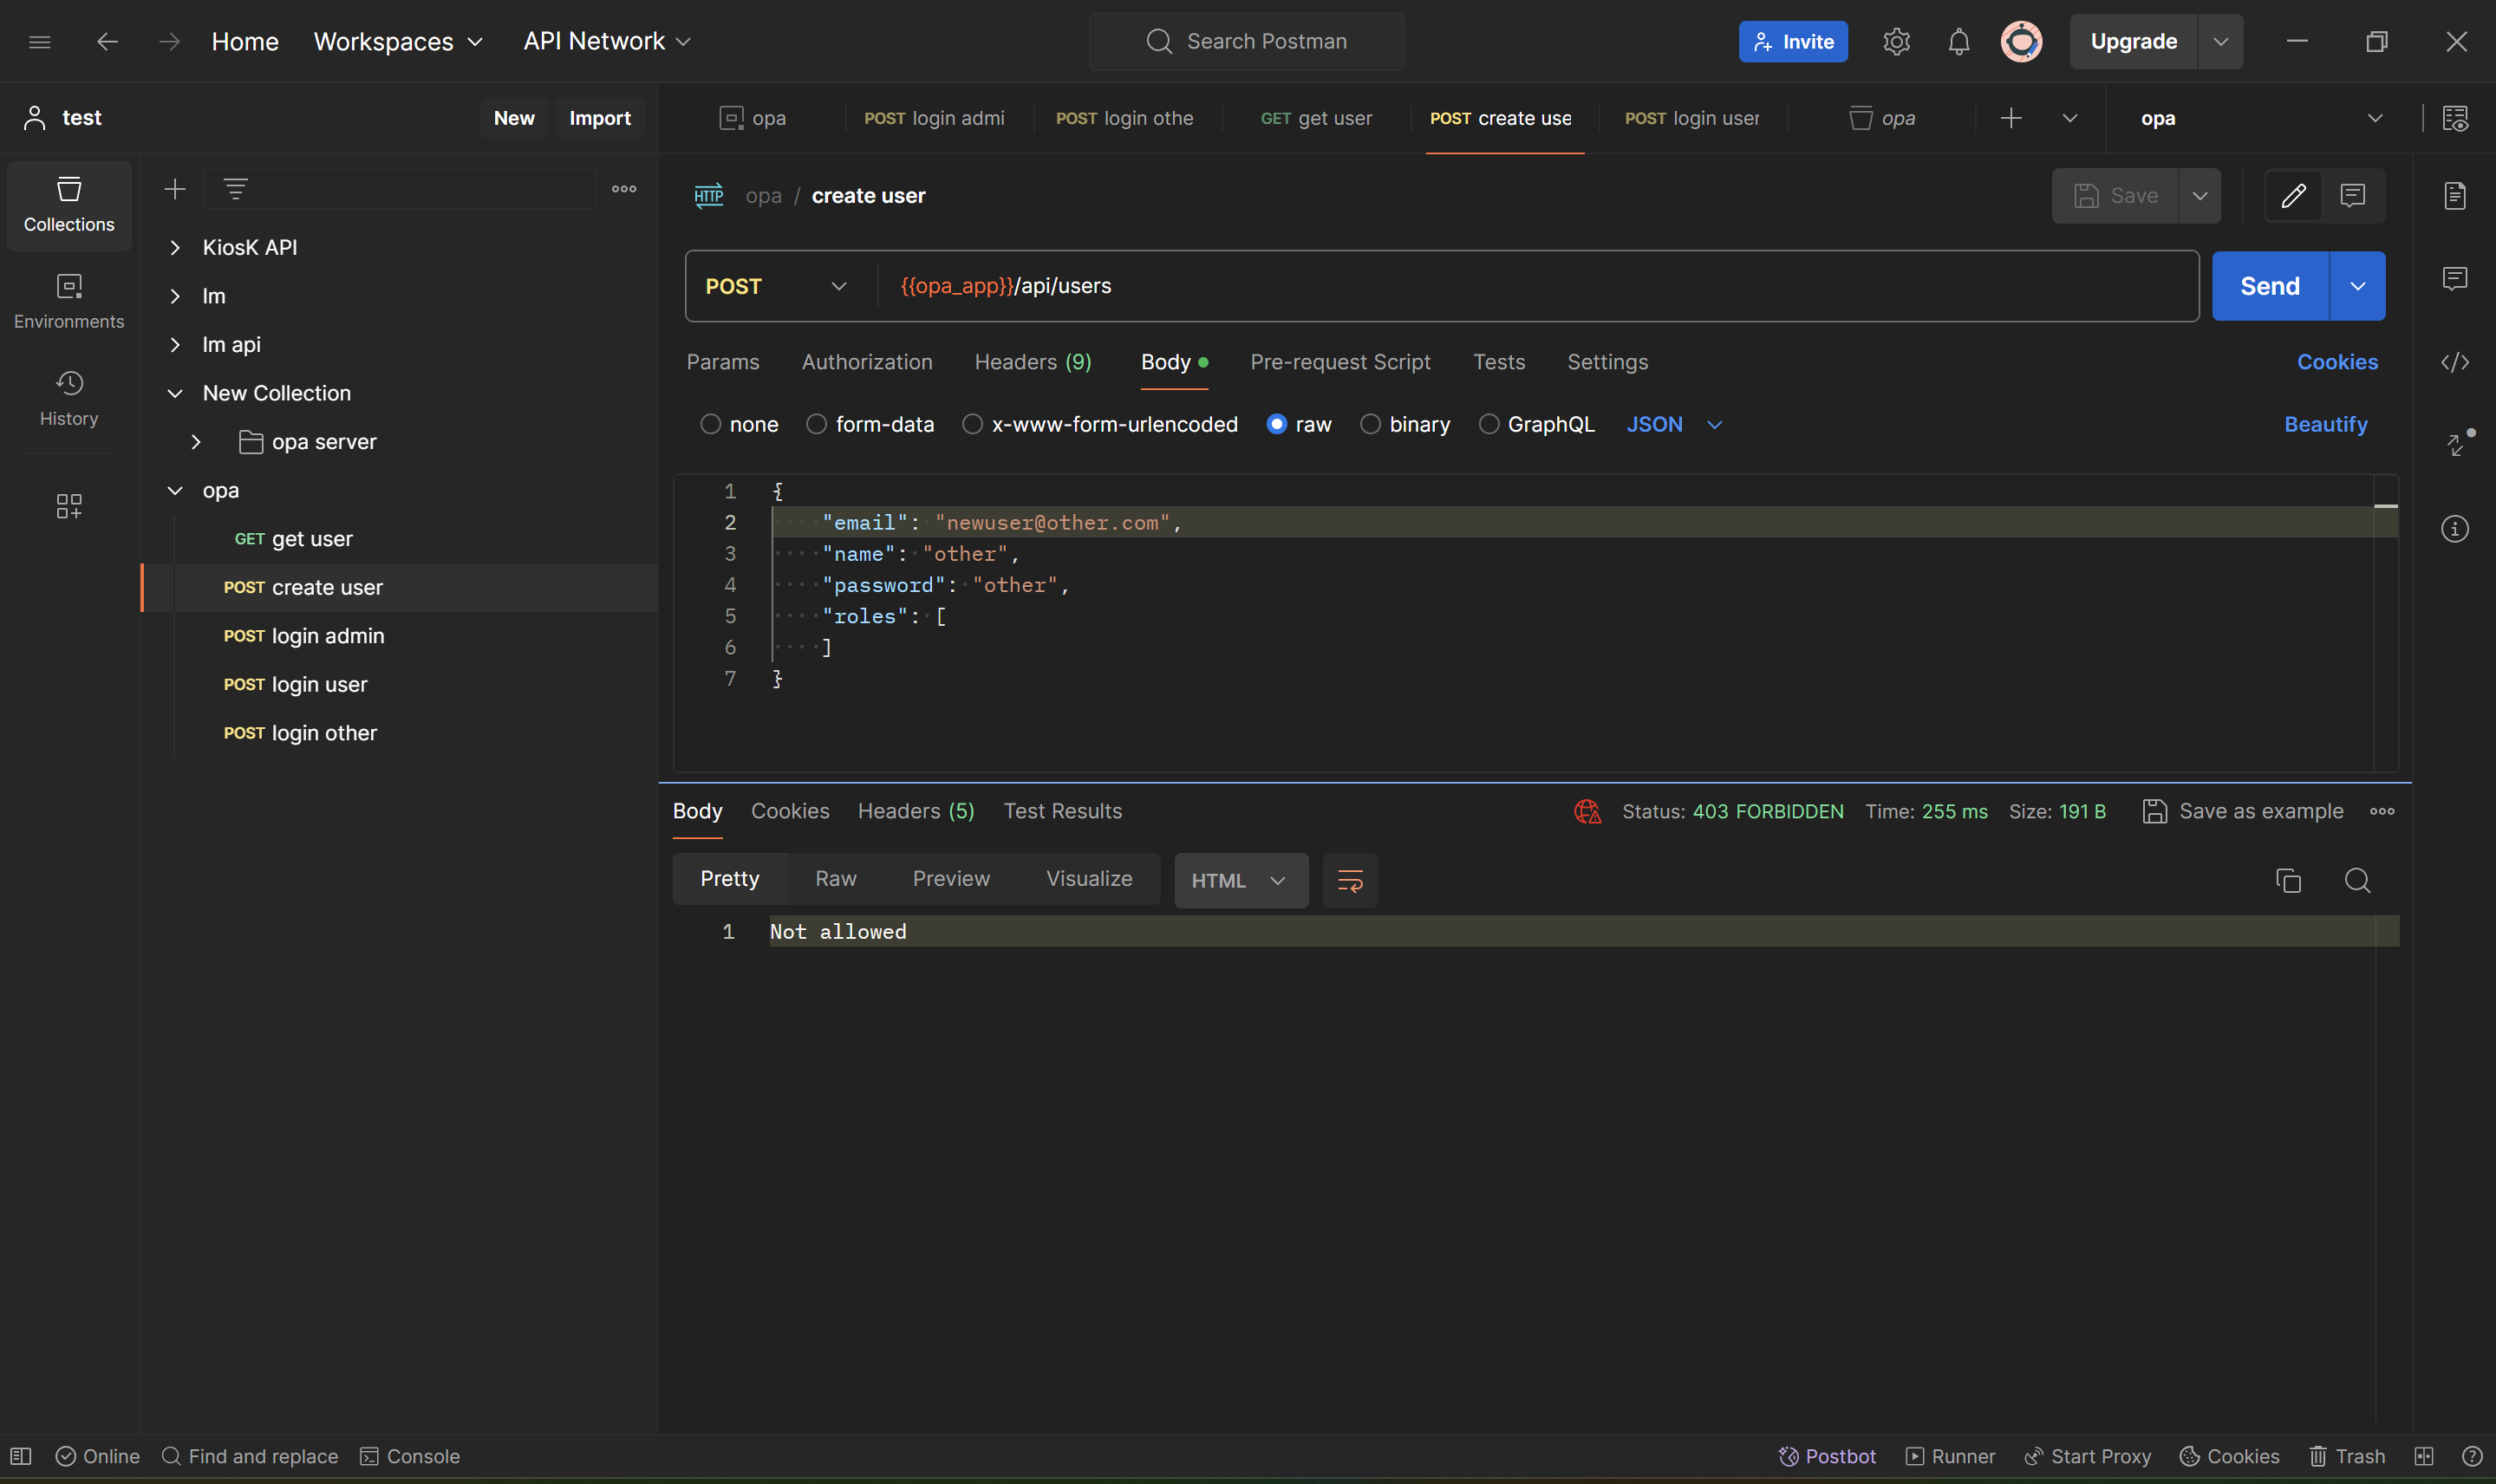
Task: Open the notifications bell
Action: (1958, 42)
